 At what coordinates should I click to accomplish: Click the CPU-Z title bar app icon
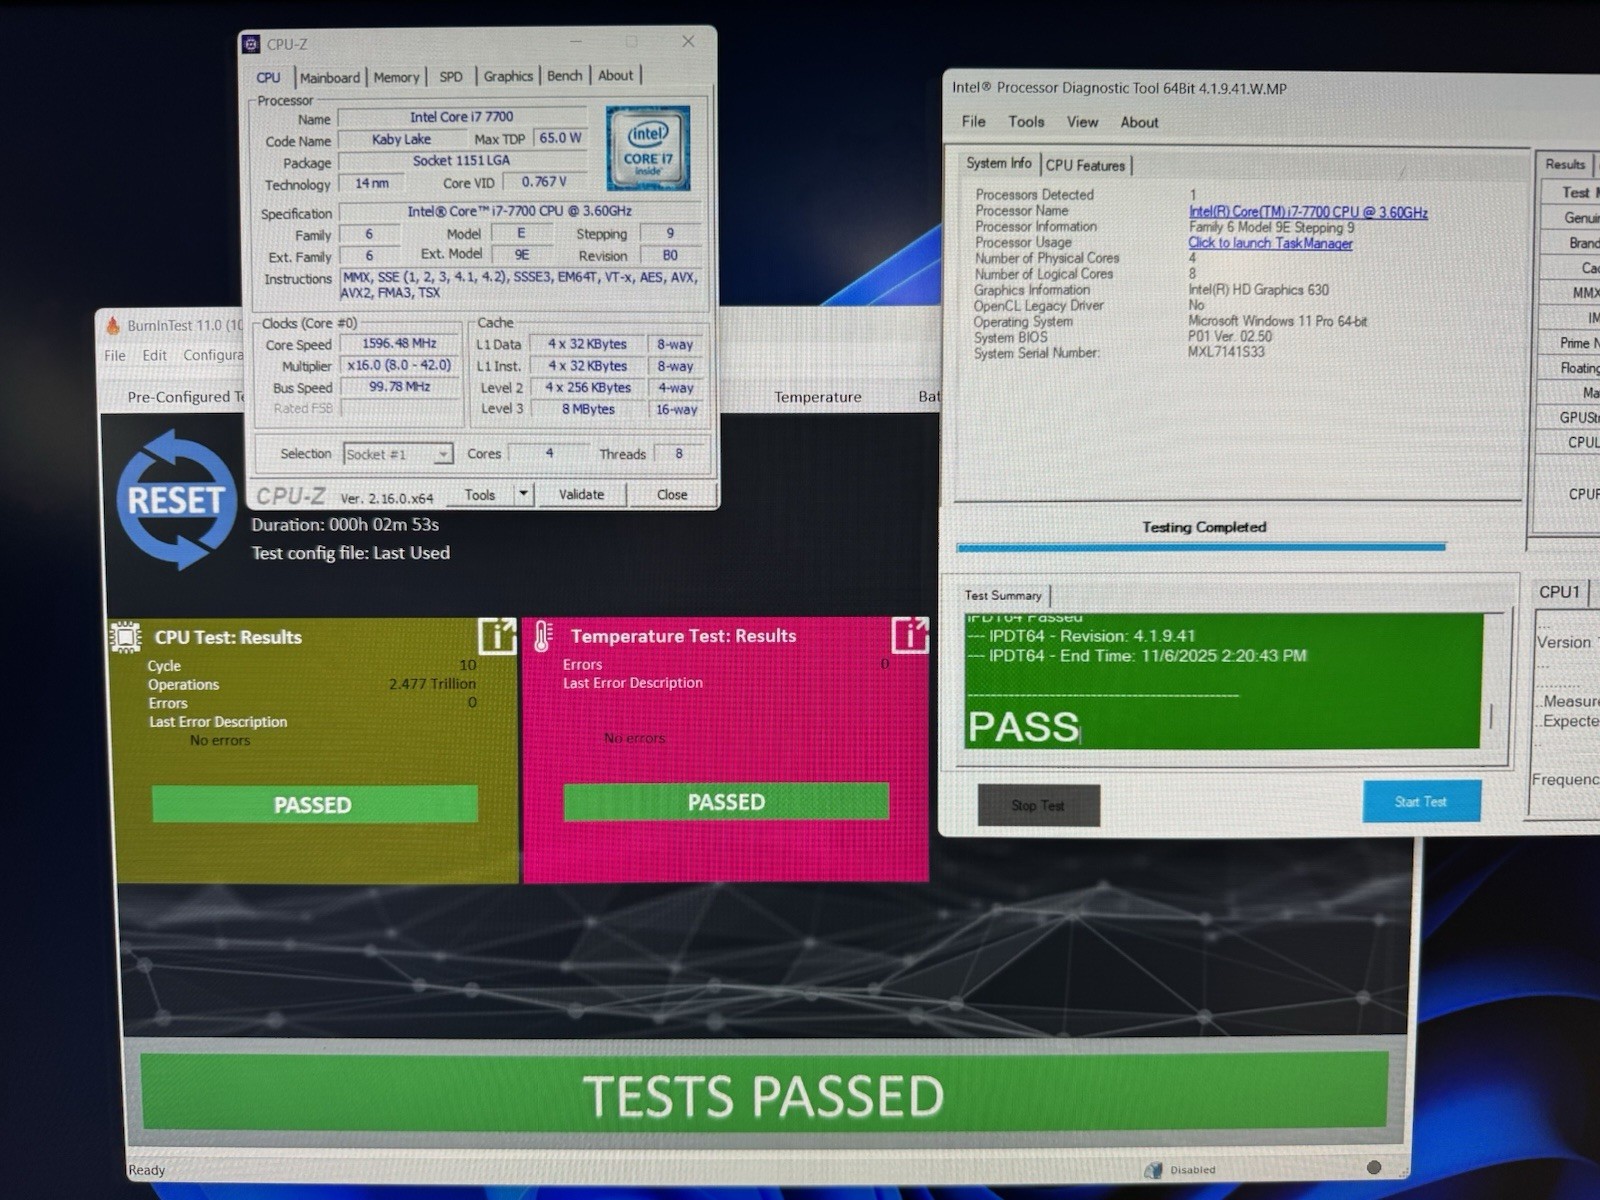[252, 44]
